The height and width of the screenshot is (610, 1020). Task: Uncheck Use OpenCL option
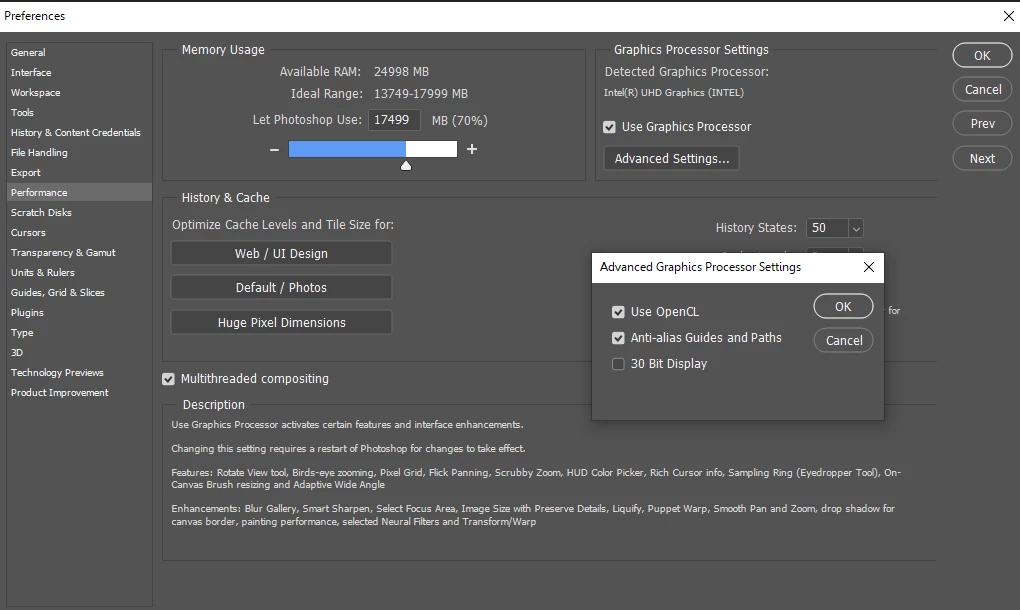[618, 312]
